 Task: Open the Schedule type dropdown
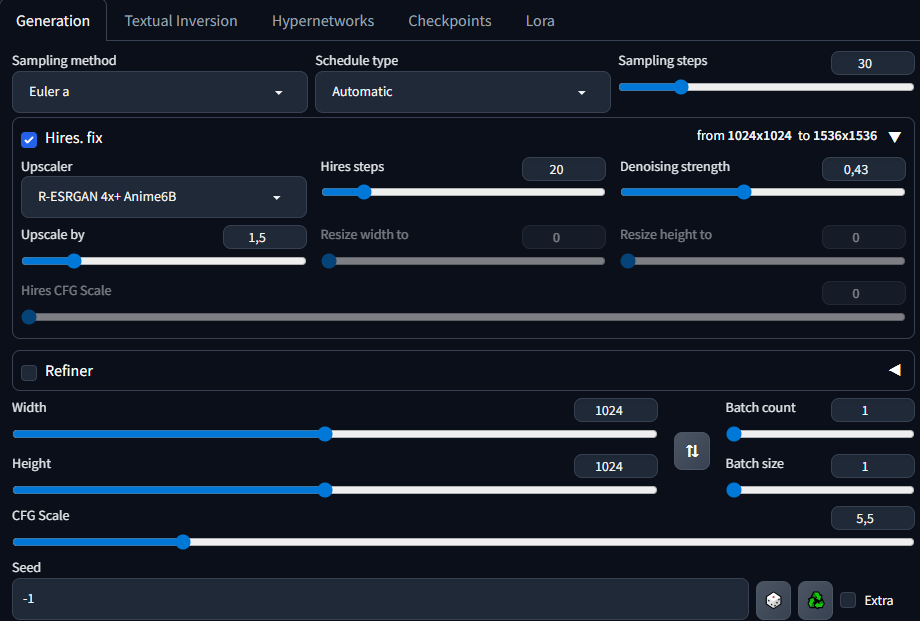click(462, 92)
